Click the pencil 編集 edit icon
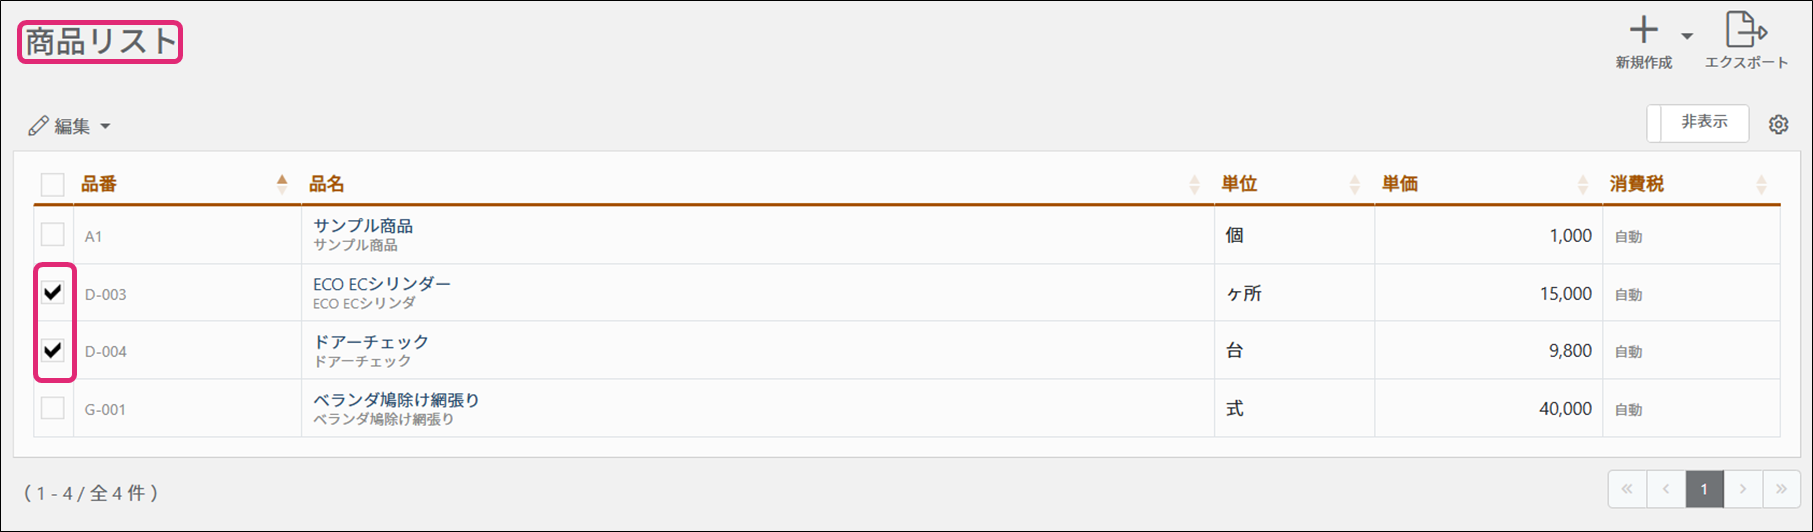1813x532 pixels. coord(39,126)
